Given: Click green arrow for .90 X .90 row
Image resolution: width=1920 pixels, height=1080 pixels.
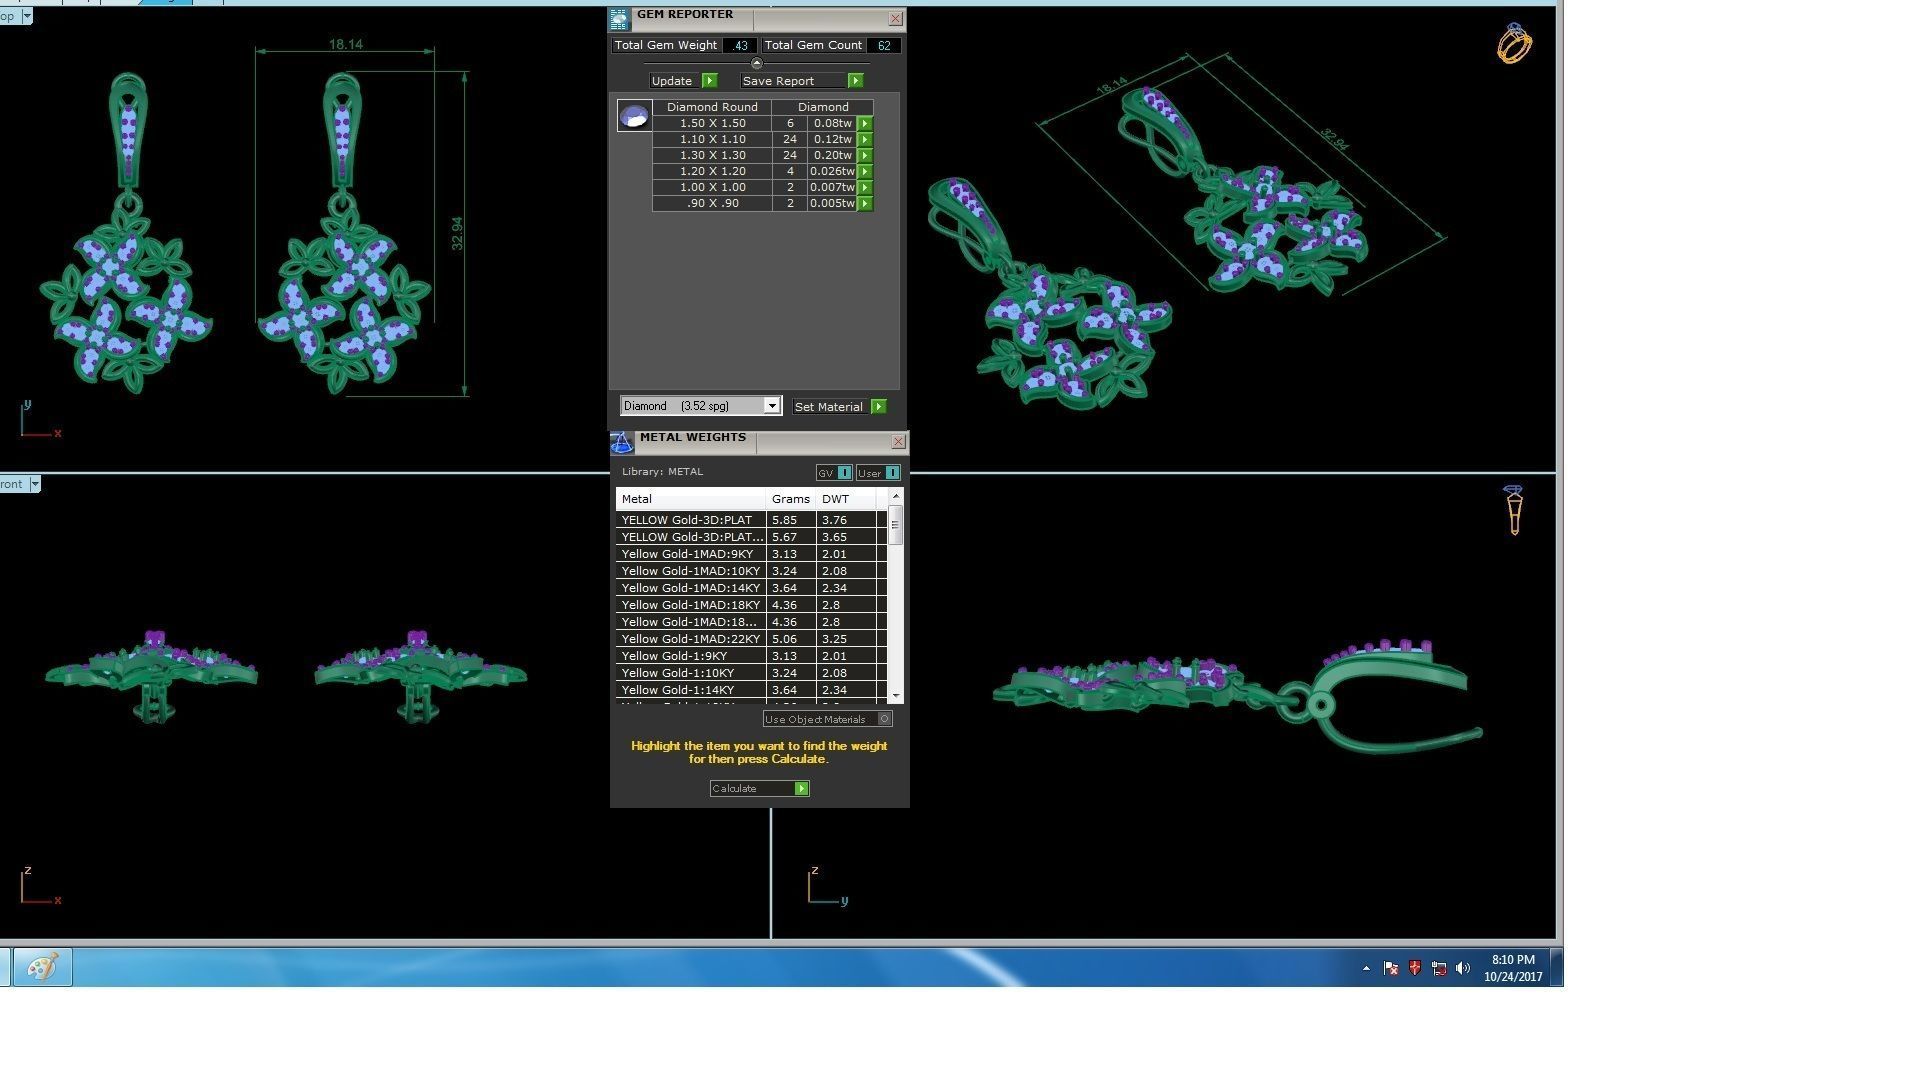Looking at the screenshot, I should pyautogui.click(x=865, y=204).
